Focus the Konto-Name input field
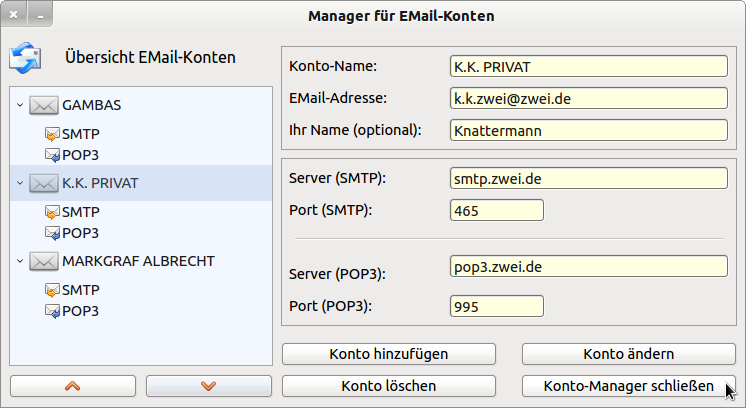 pyautogui.click(x=588, y=67)
